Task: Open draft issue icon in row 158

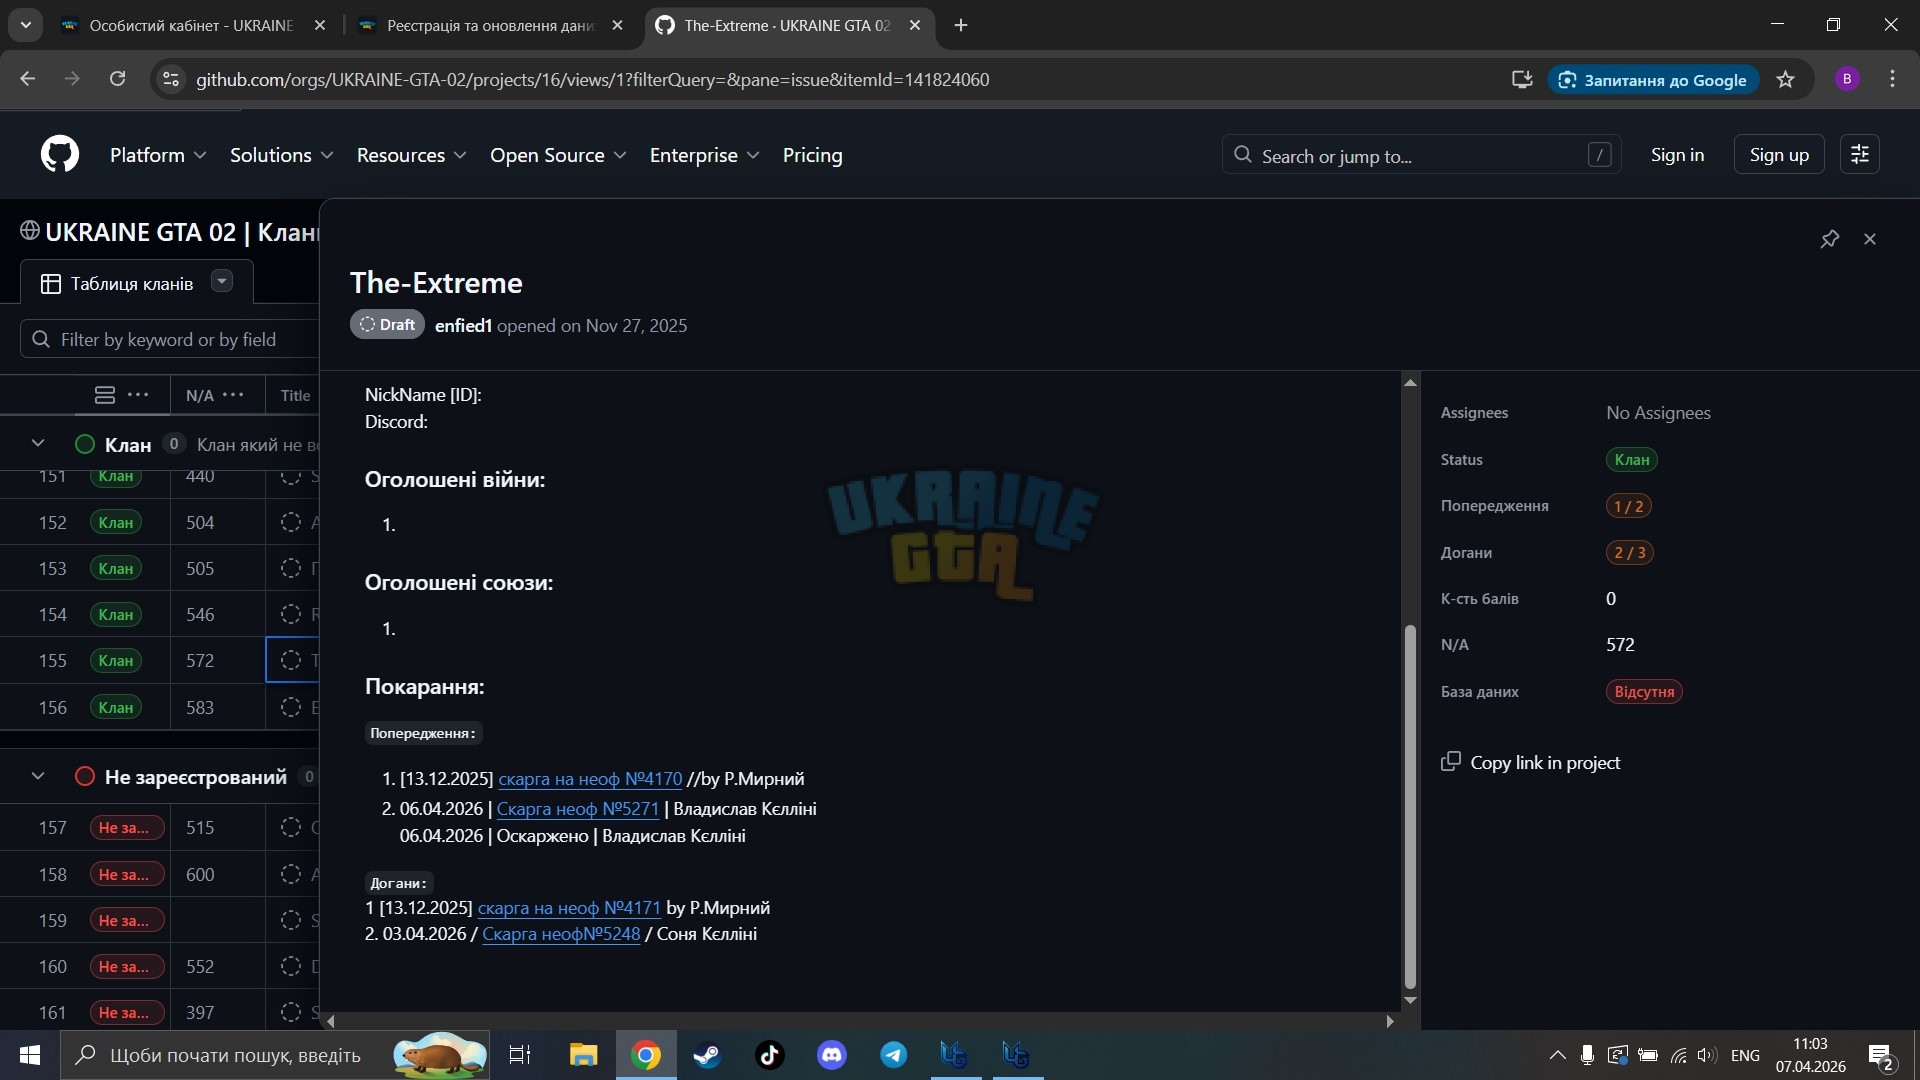Action: [291, 874]
